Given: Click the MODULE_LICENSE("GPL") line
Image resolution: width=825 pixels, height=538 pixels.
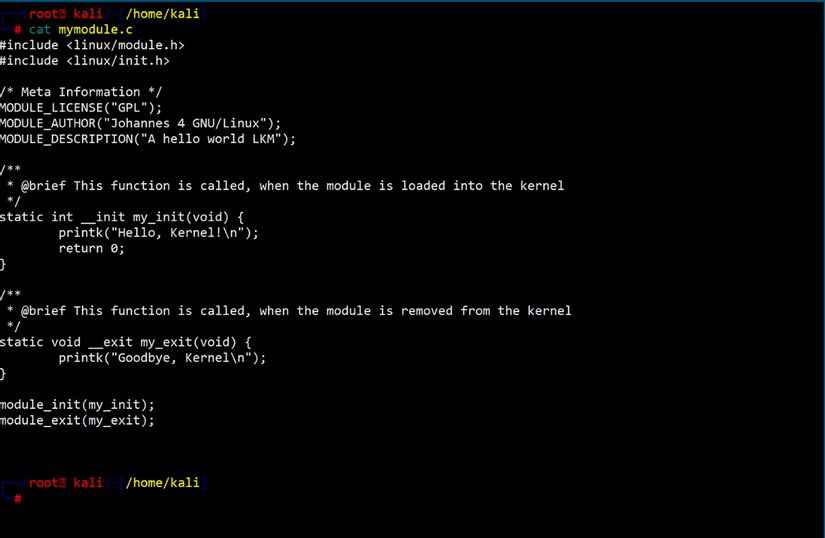Looking at the screenshot, I should 81,108.
